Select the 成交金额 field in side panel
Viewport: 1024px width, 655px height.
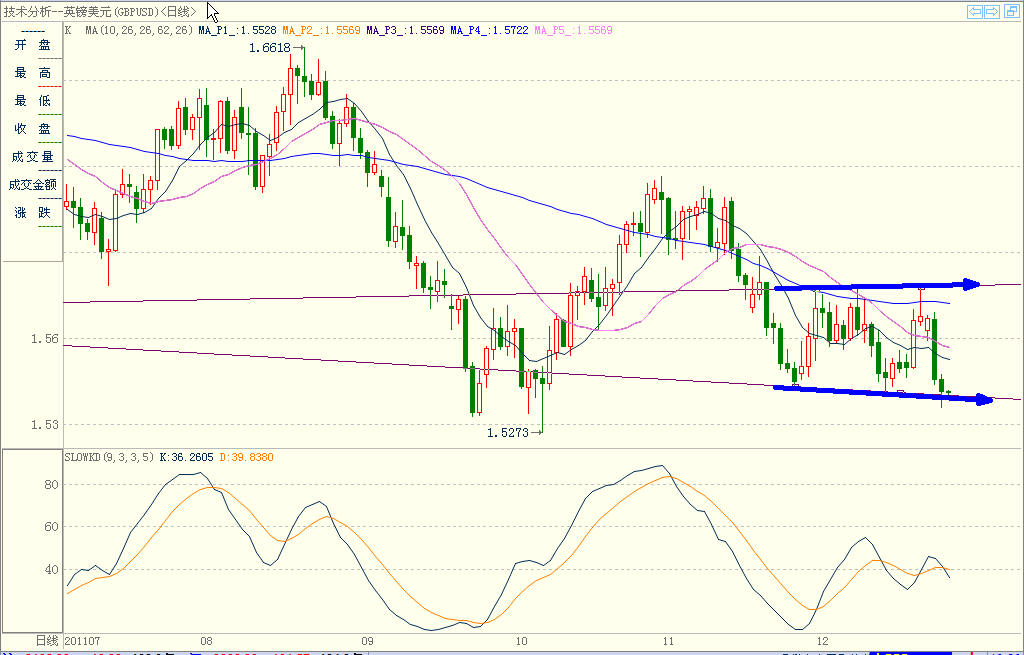point(33,185)
